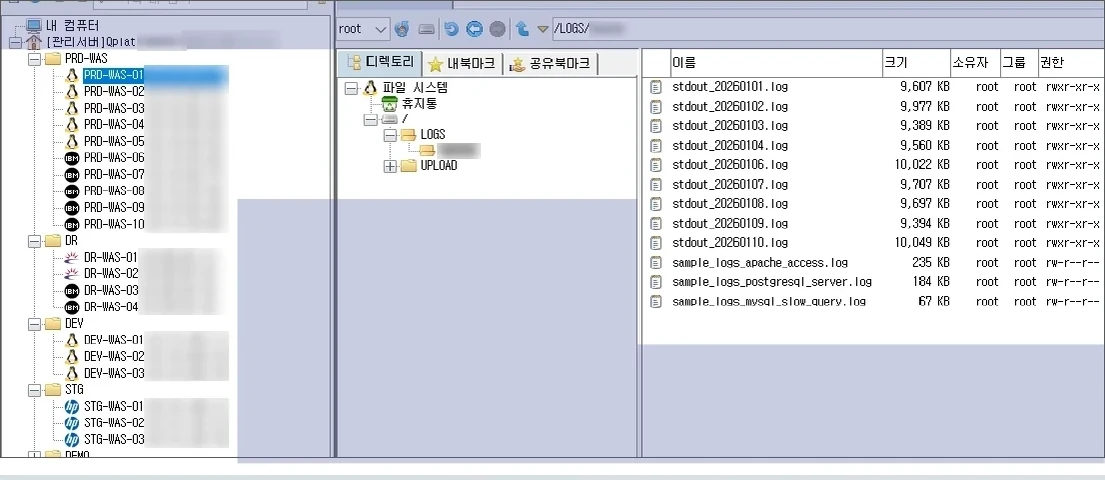Click the HP icon of STG-WAS-03
The image size is (1105, 480).
click(x=71, y=440)
